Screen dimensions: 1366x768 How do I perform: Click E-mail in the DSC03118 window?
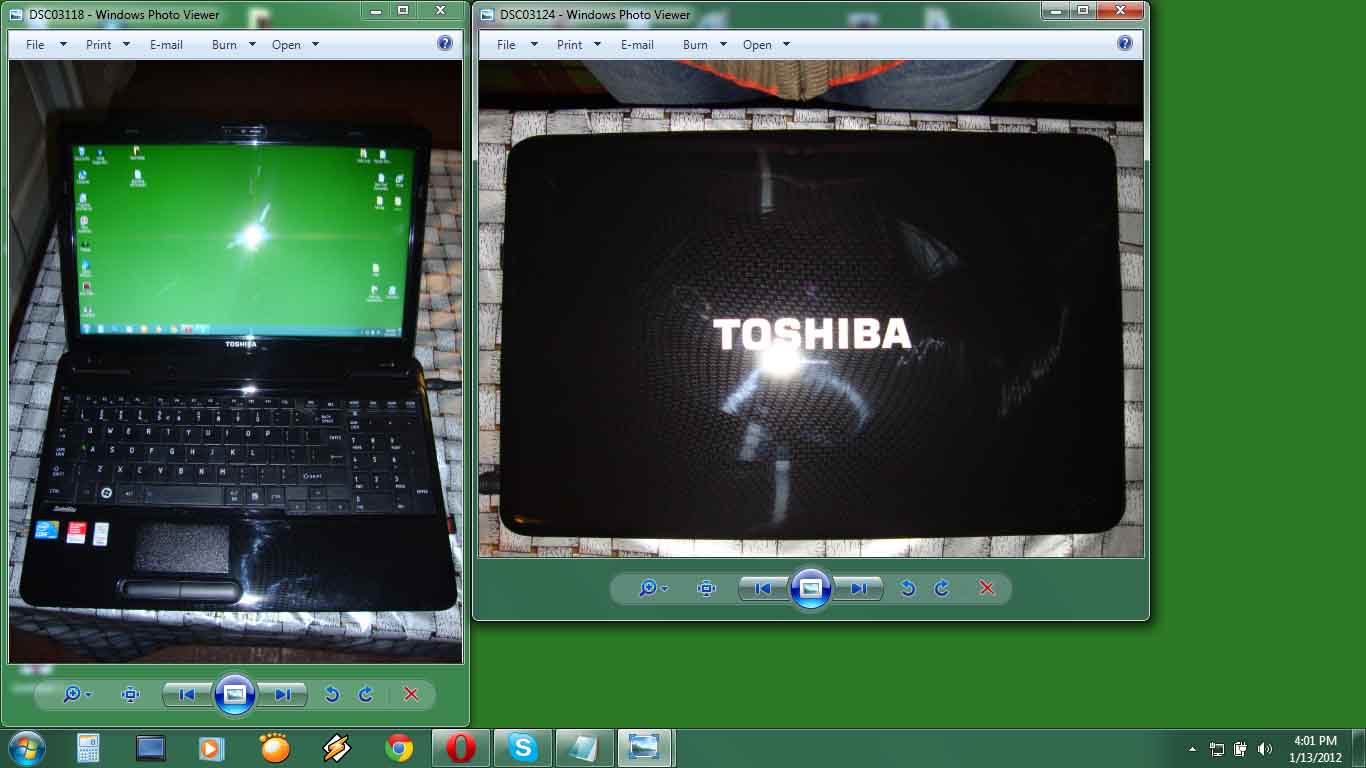[166, 44]
